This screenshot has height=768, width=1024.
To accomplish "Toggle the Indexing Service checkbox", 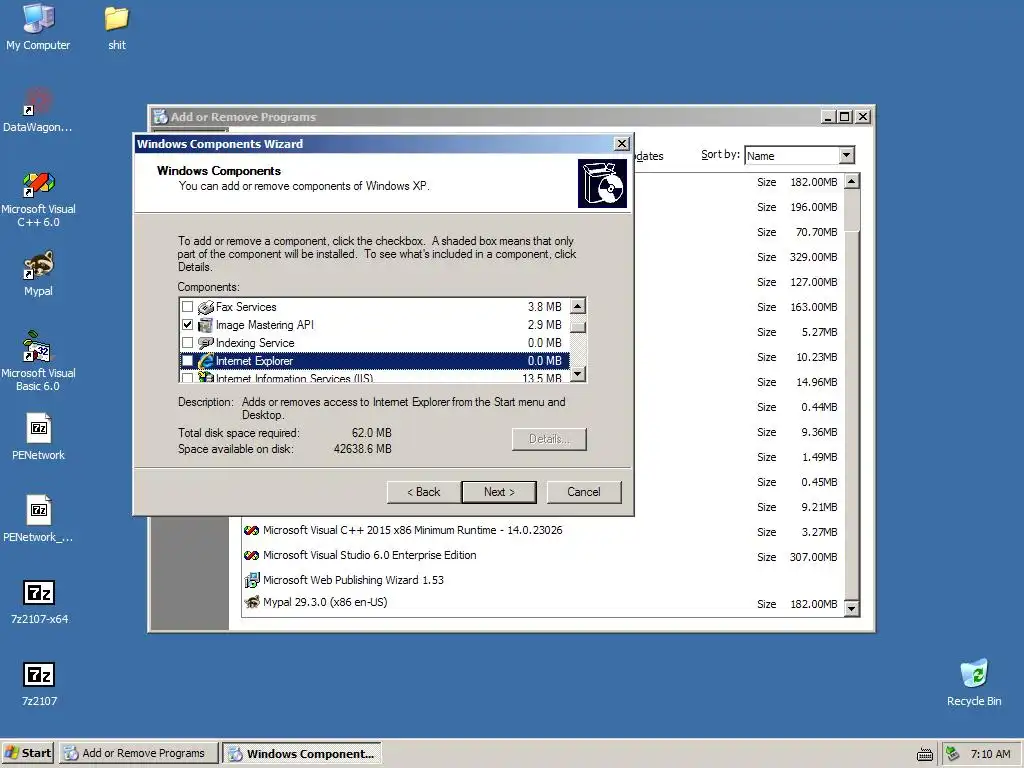I will pyautogui.click(x=187, y=343).
